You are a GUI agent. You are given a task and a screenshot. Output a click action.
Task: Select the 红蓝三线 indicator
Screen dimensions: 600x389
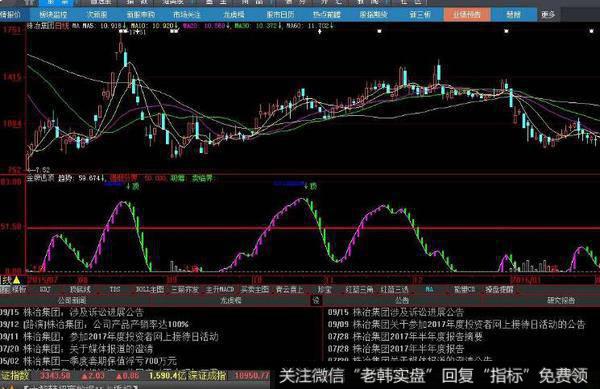pyautogui.click(x=394, y=290)
